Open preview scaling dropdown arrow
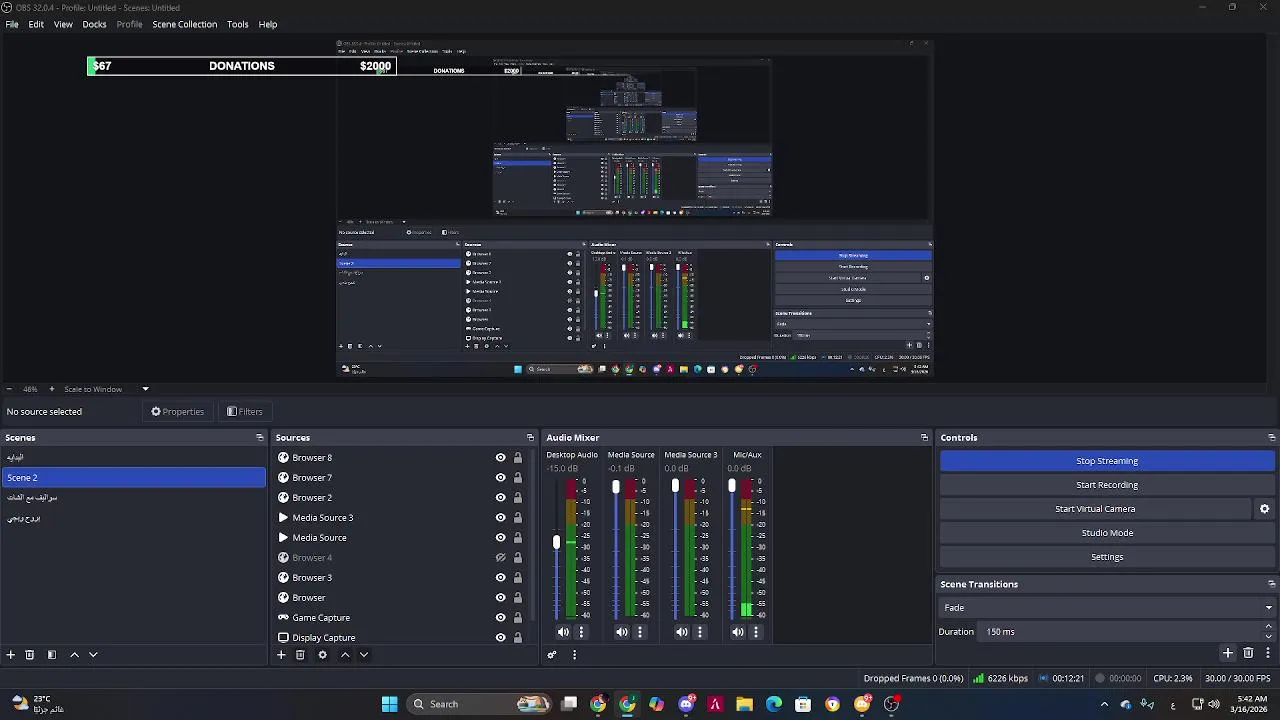Screen dimensions: 1280x720 (145, 389)
